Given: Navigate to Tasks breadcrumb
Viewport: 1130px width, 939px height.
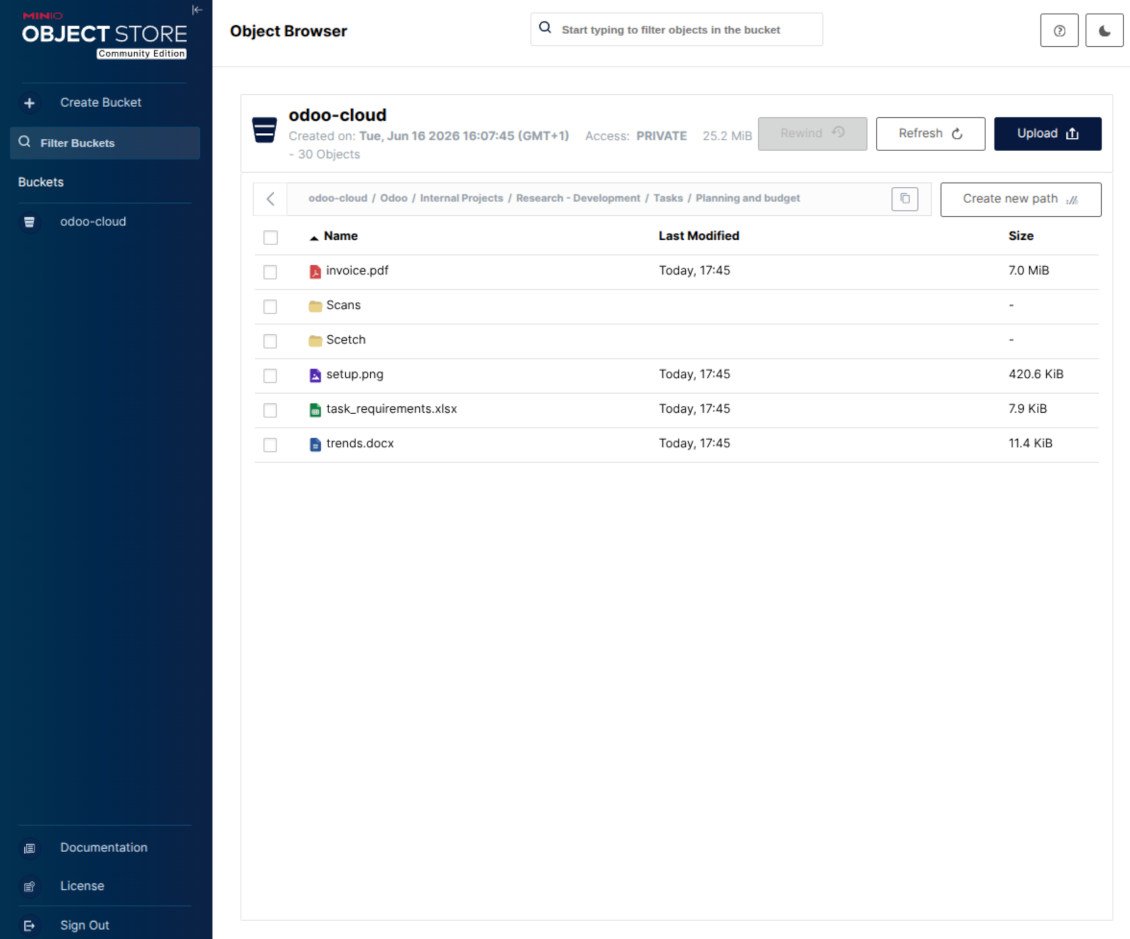Looking at the screenshot, I should [668, 198].
